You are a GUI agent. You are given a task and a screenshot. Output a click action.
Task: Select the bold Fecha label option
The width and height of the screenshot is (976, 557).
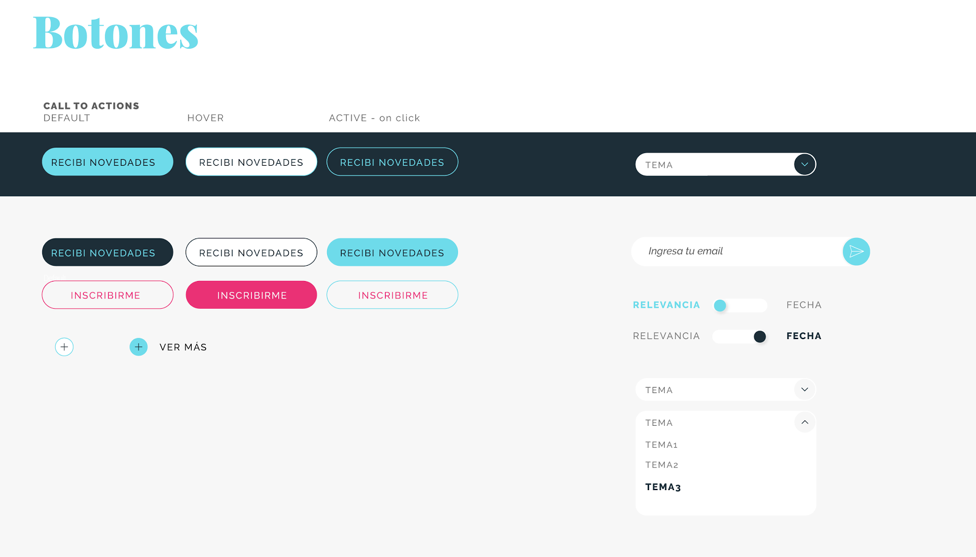(x=804, y=337)
